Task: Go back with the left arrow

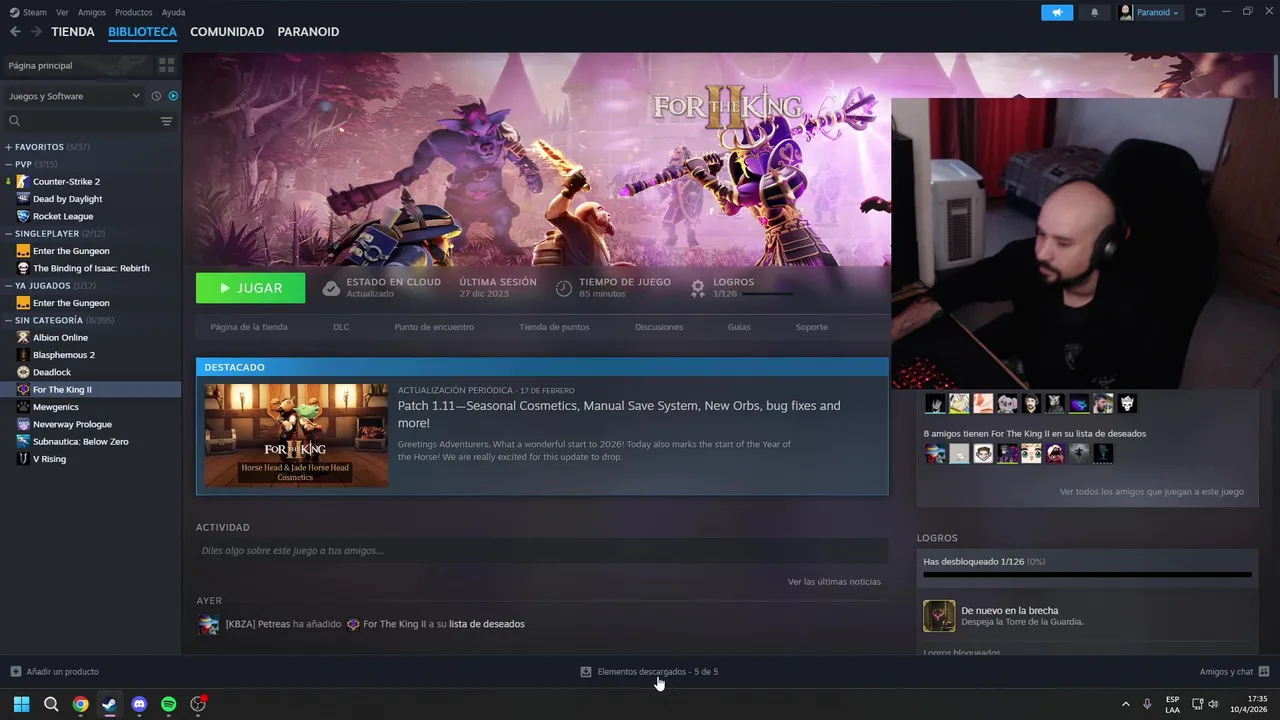Action: (15, 32)
